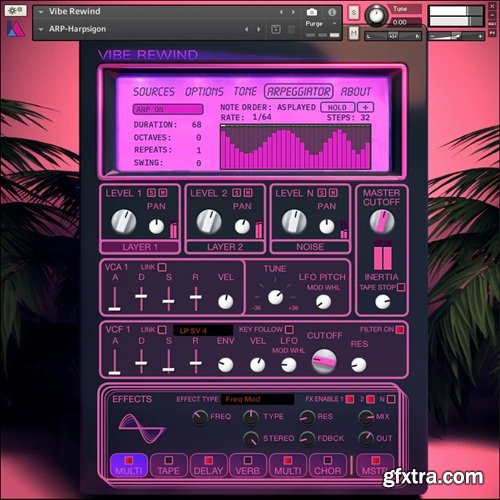Click the Master Cutoff knob
This screenshot has height=500, width=500.
coord(382,221)
